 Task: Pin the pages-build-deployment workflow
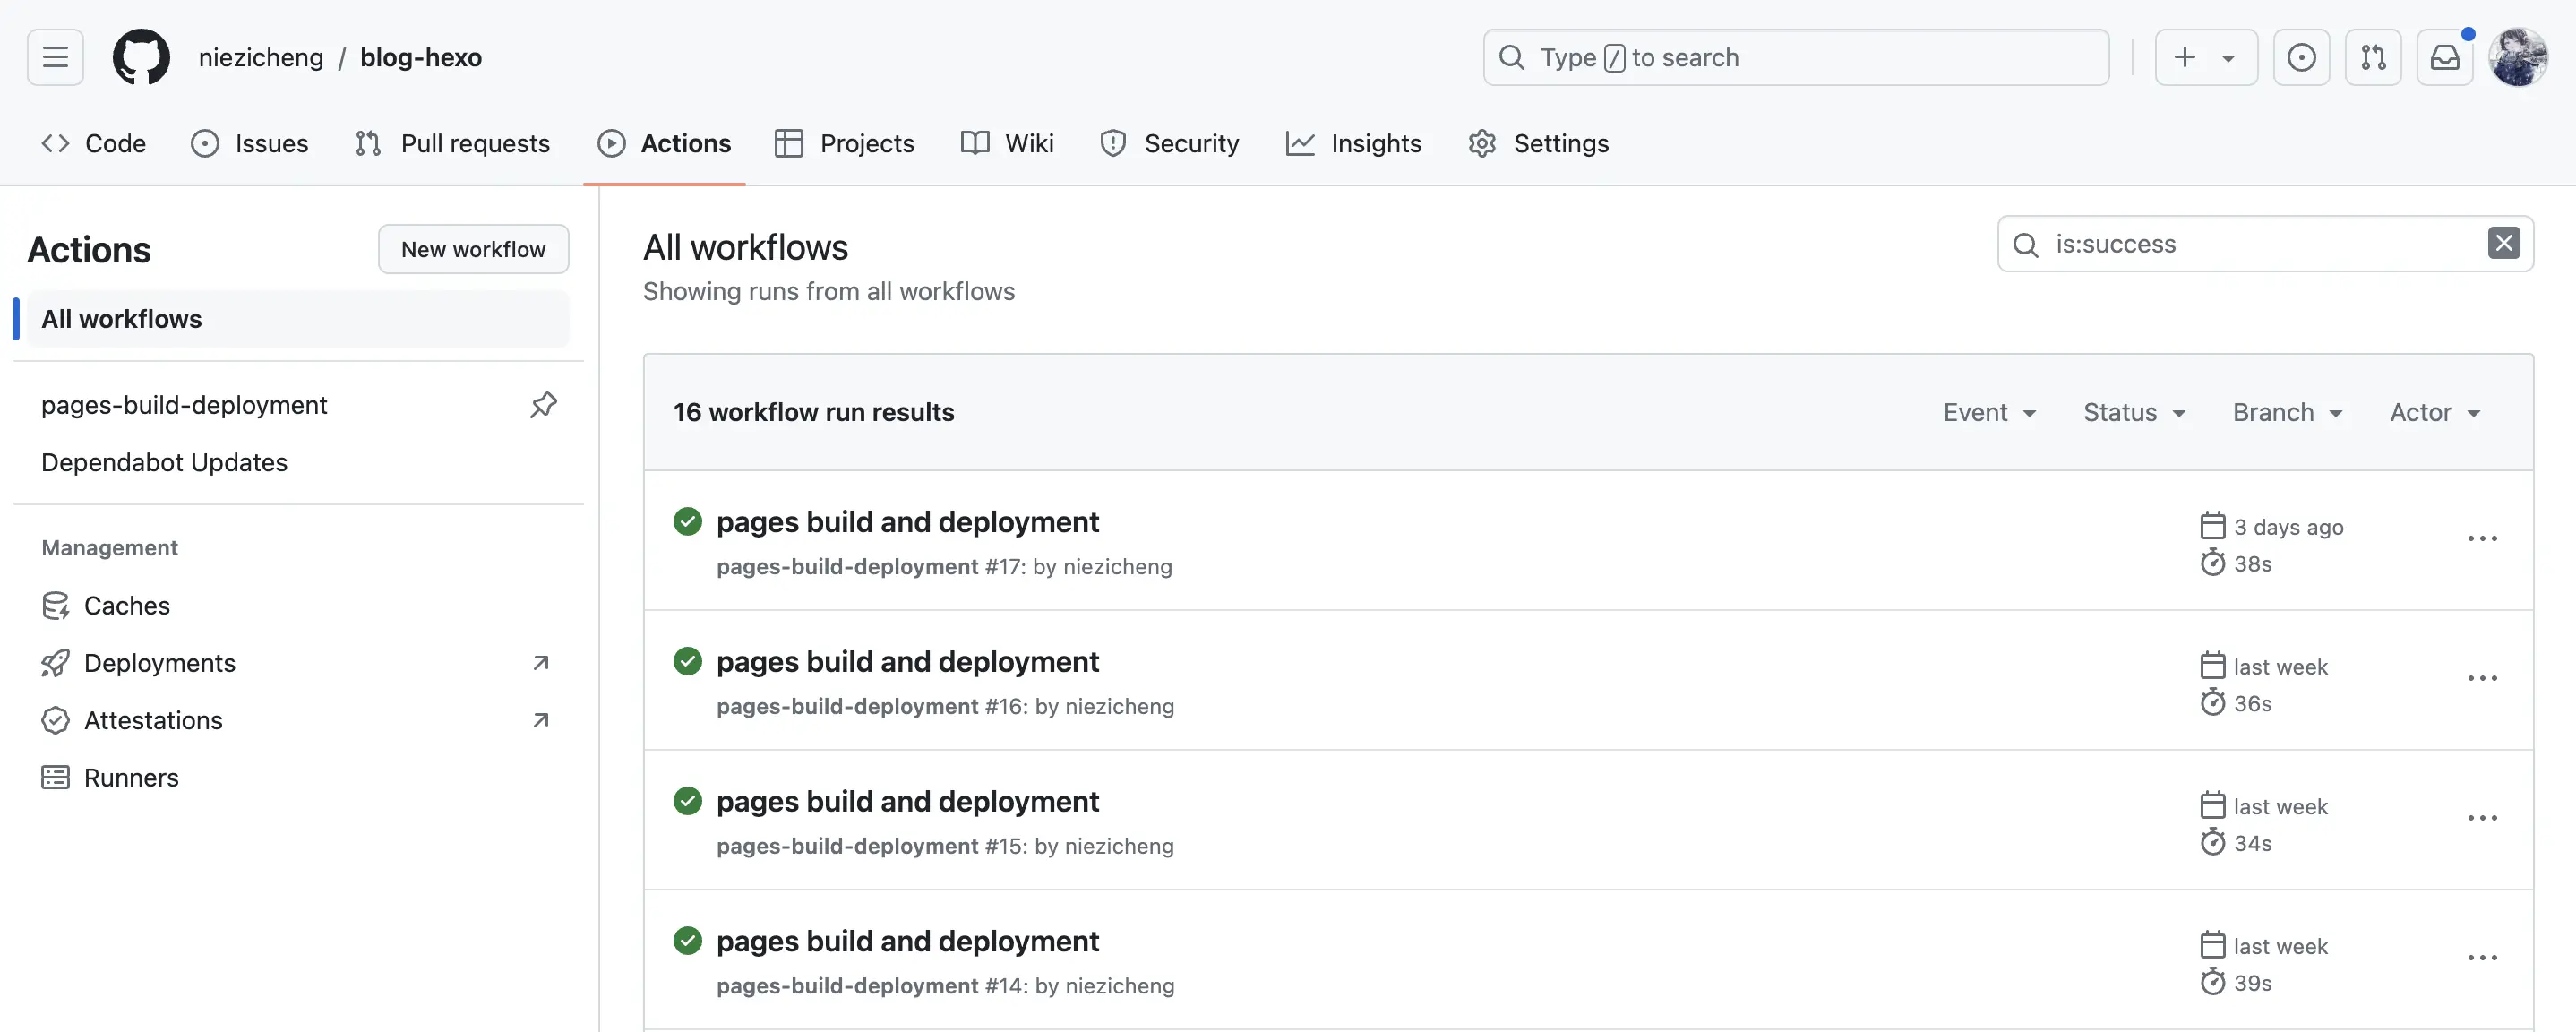pyautogui.click(x=543, y=405)
